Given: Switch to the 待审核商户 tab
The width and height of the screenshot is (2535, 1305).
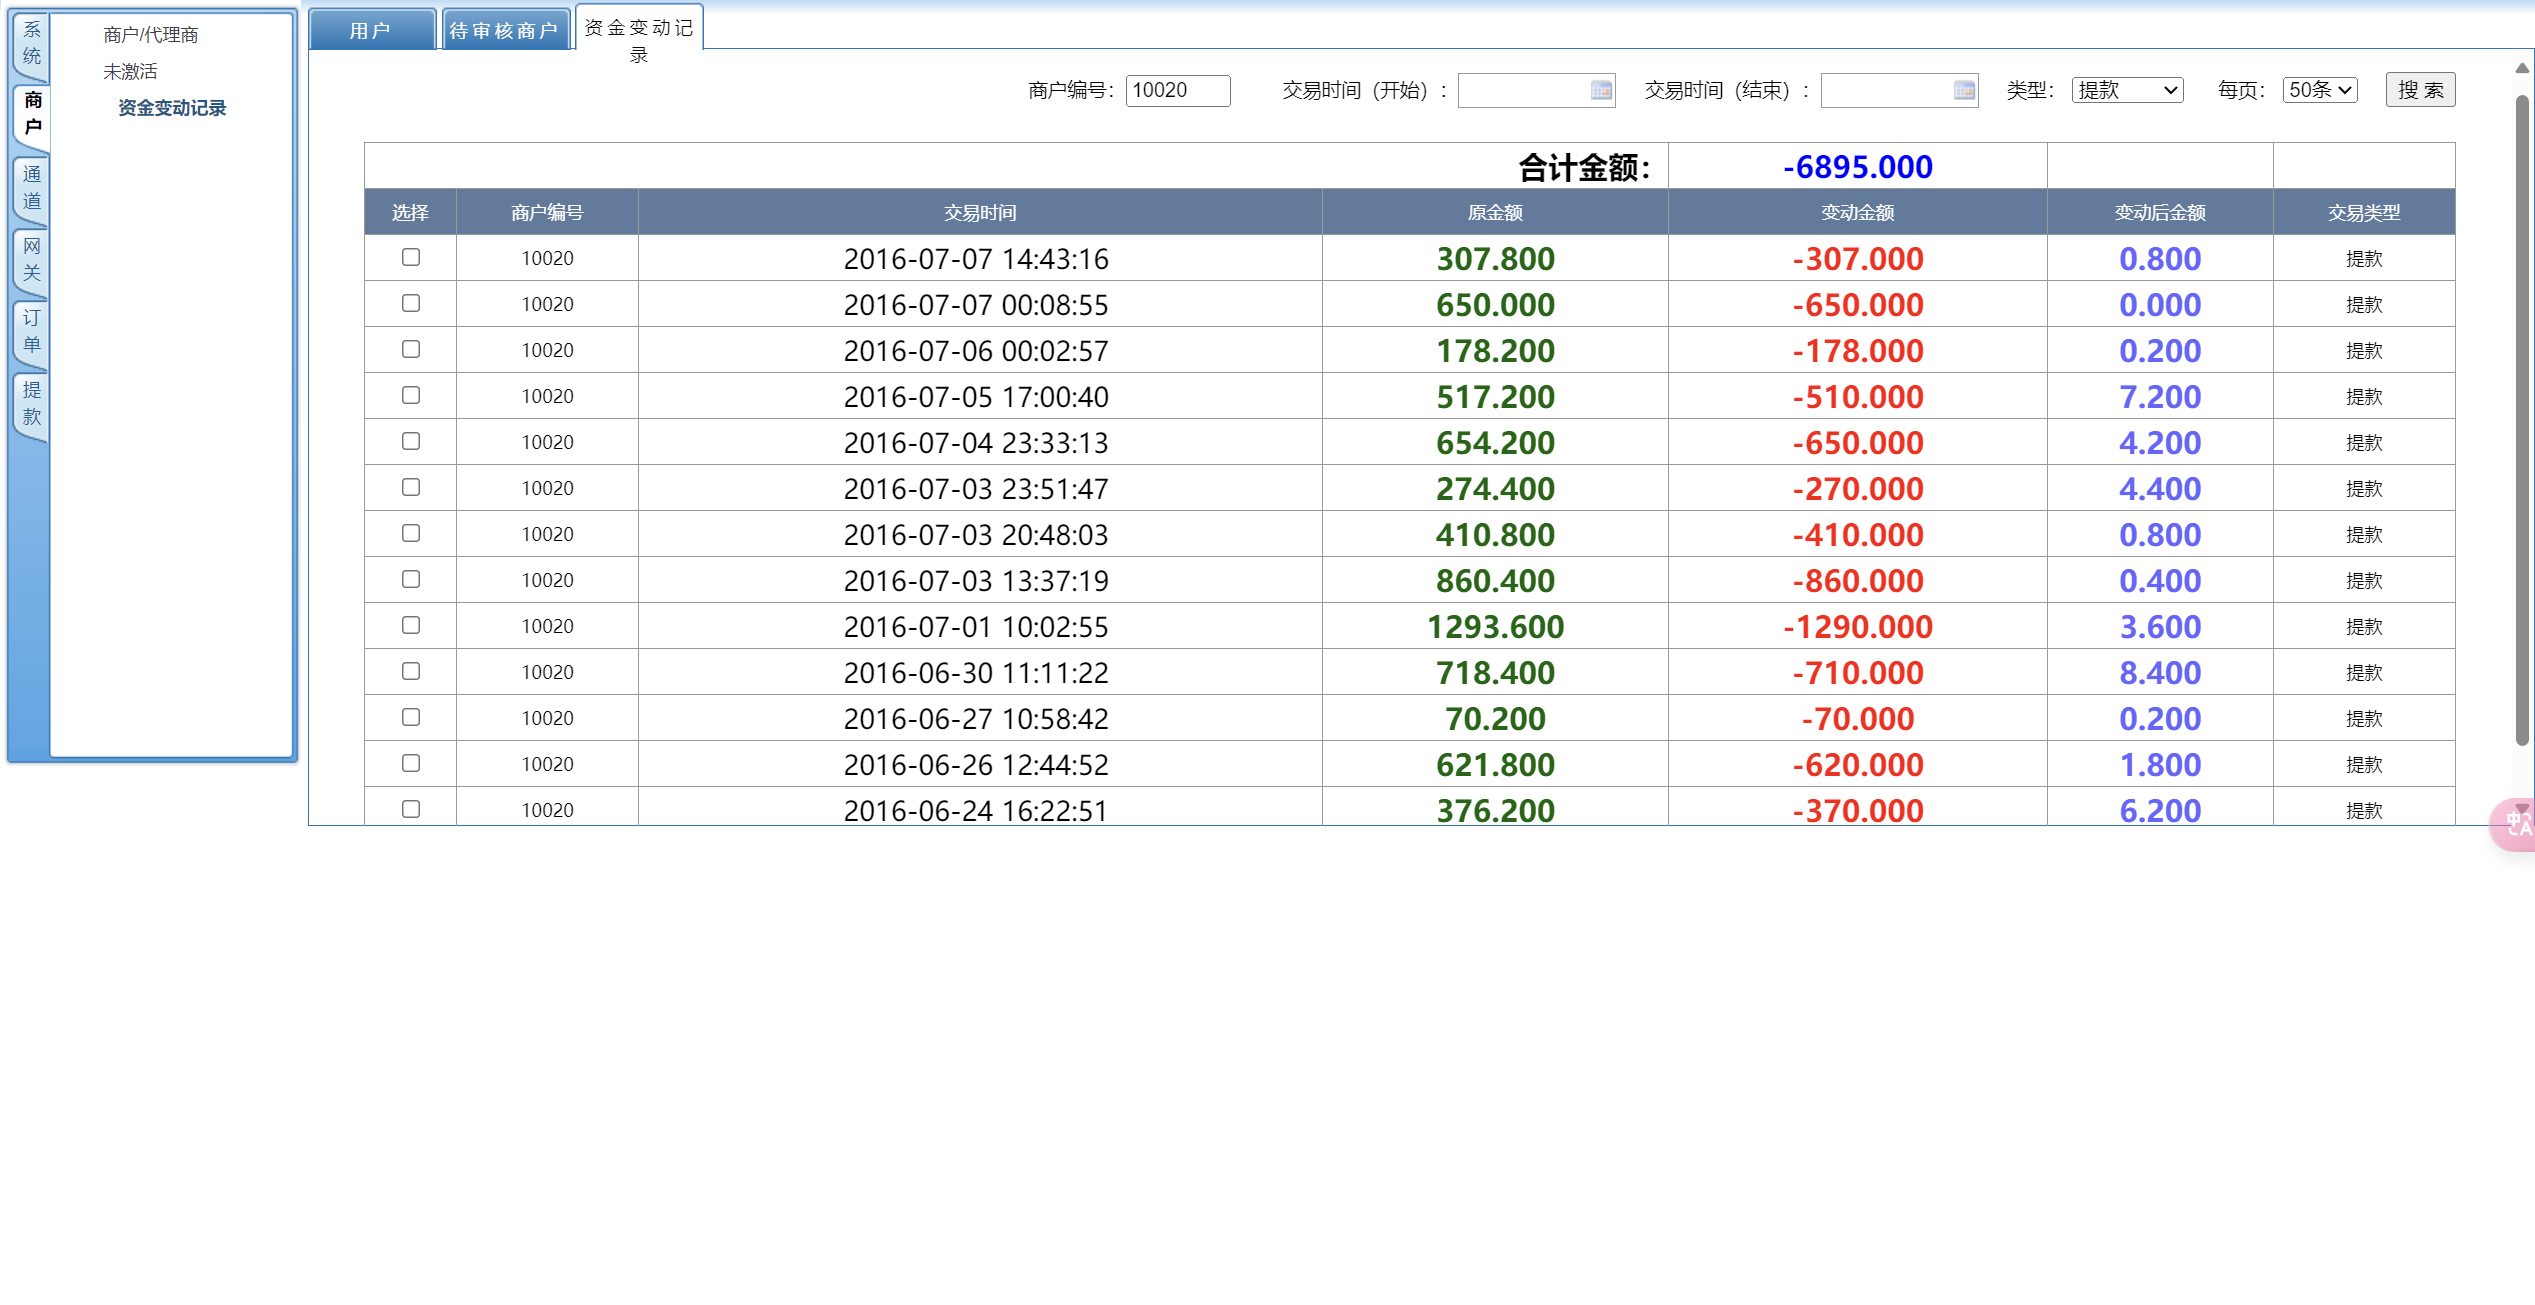Looking at the screenshot, I should pos(505,30).
